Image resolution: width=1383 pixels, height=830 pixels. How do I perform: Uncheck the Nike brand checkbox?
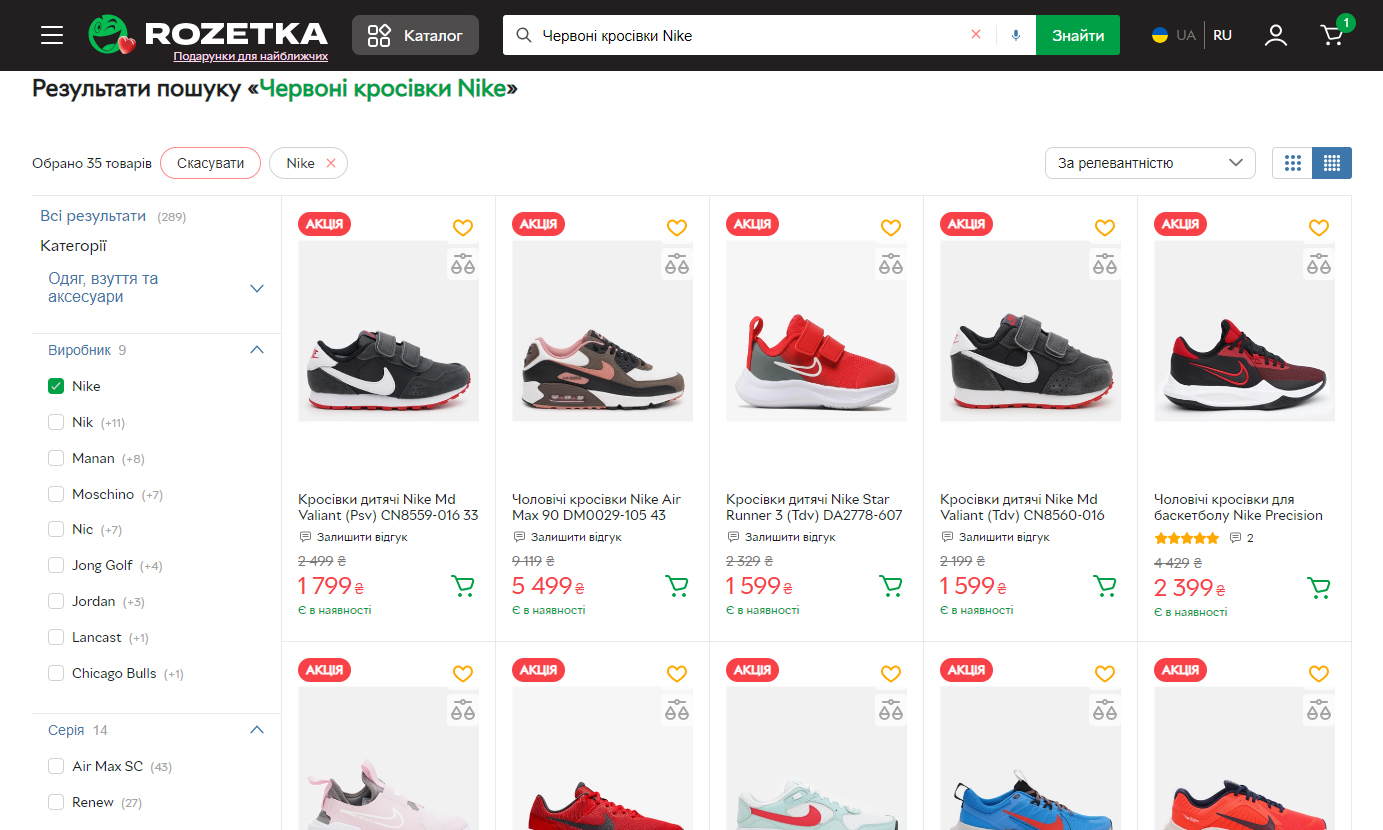(56, 386)
